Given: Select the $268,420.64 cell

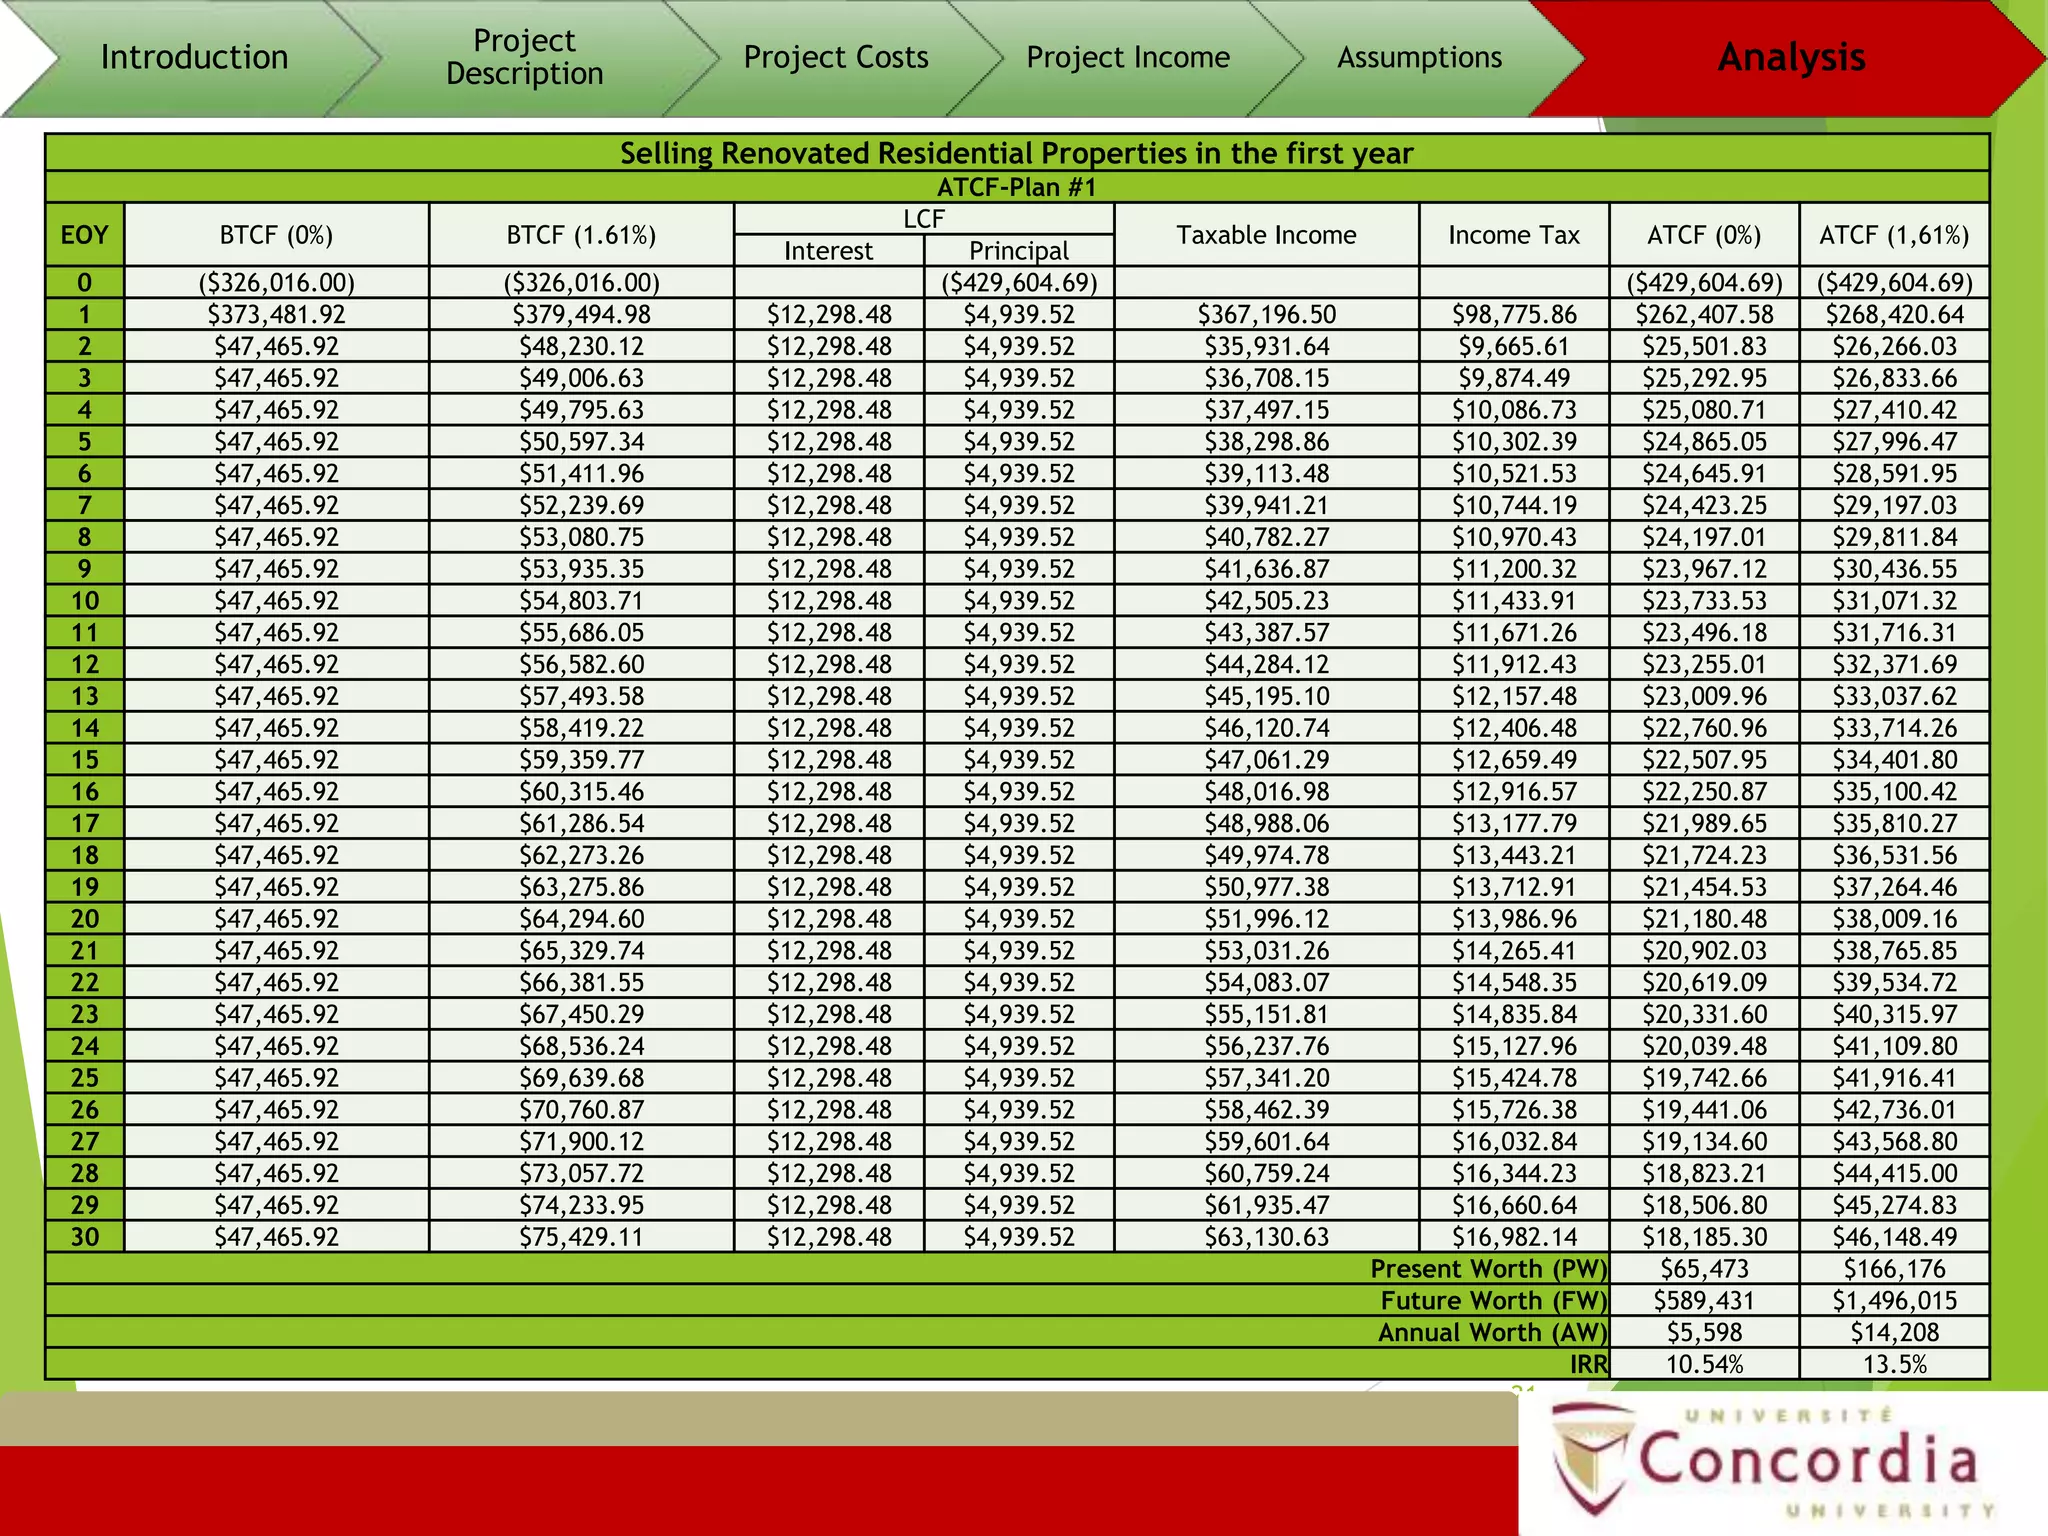Looking at the screenshot, I should (x=1894, y=314).
